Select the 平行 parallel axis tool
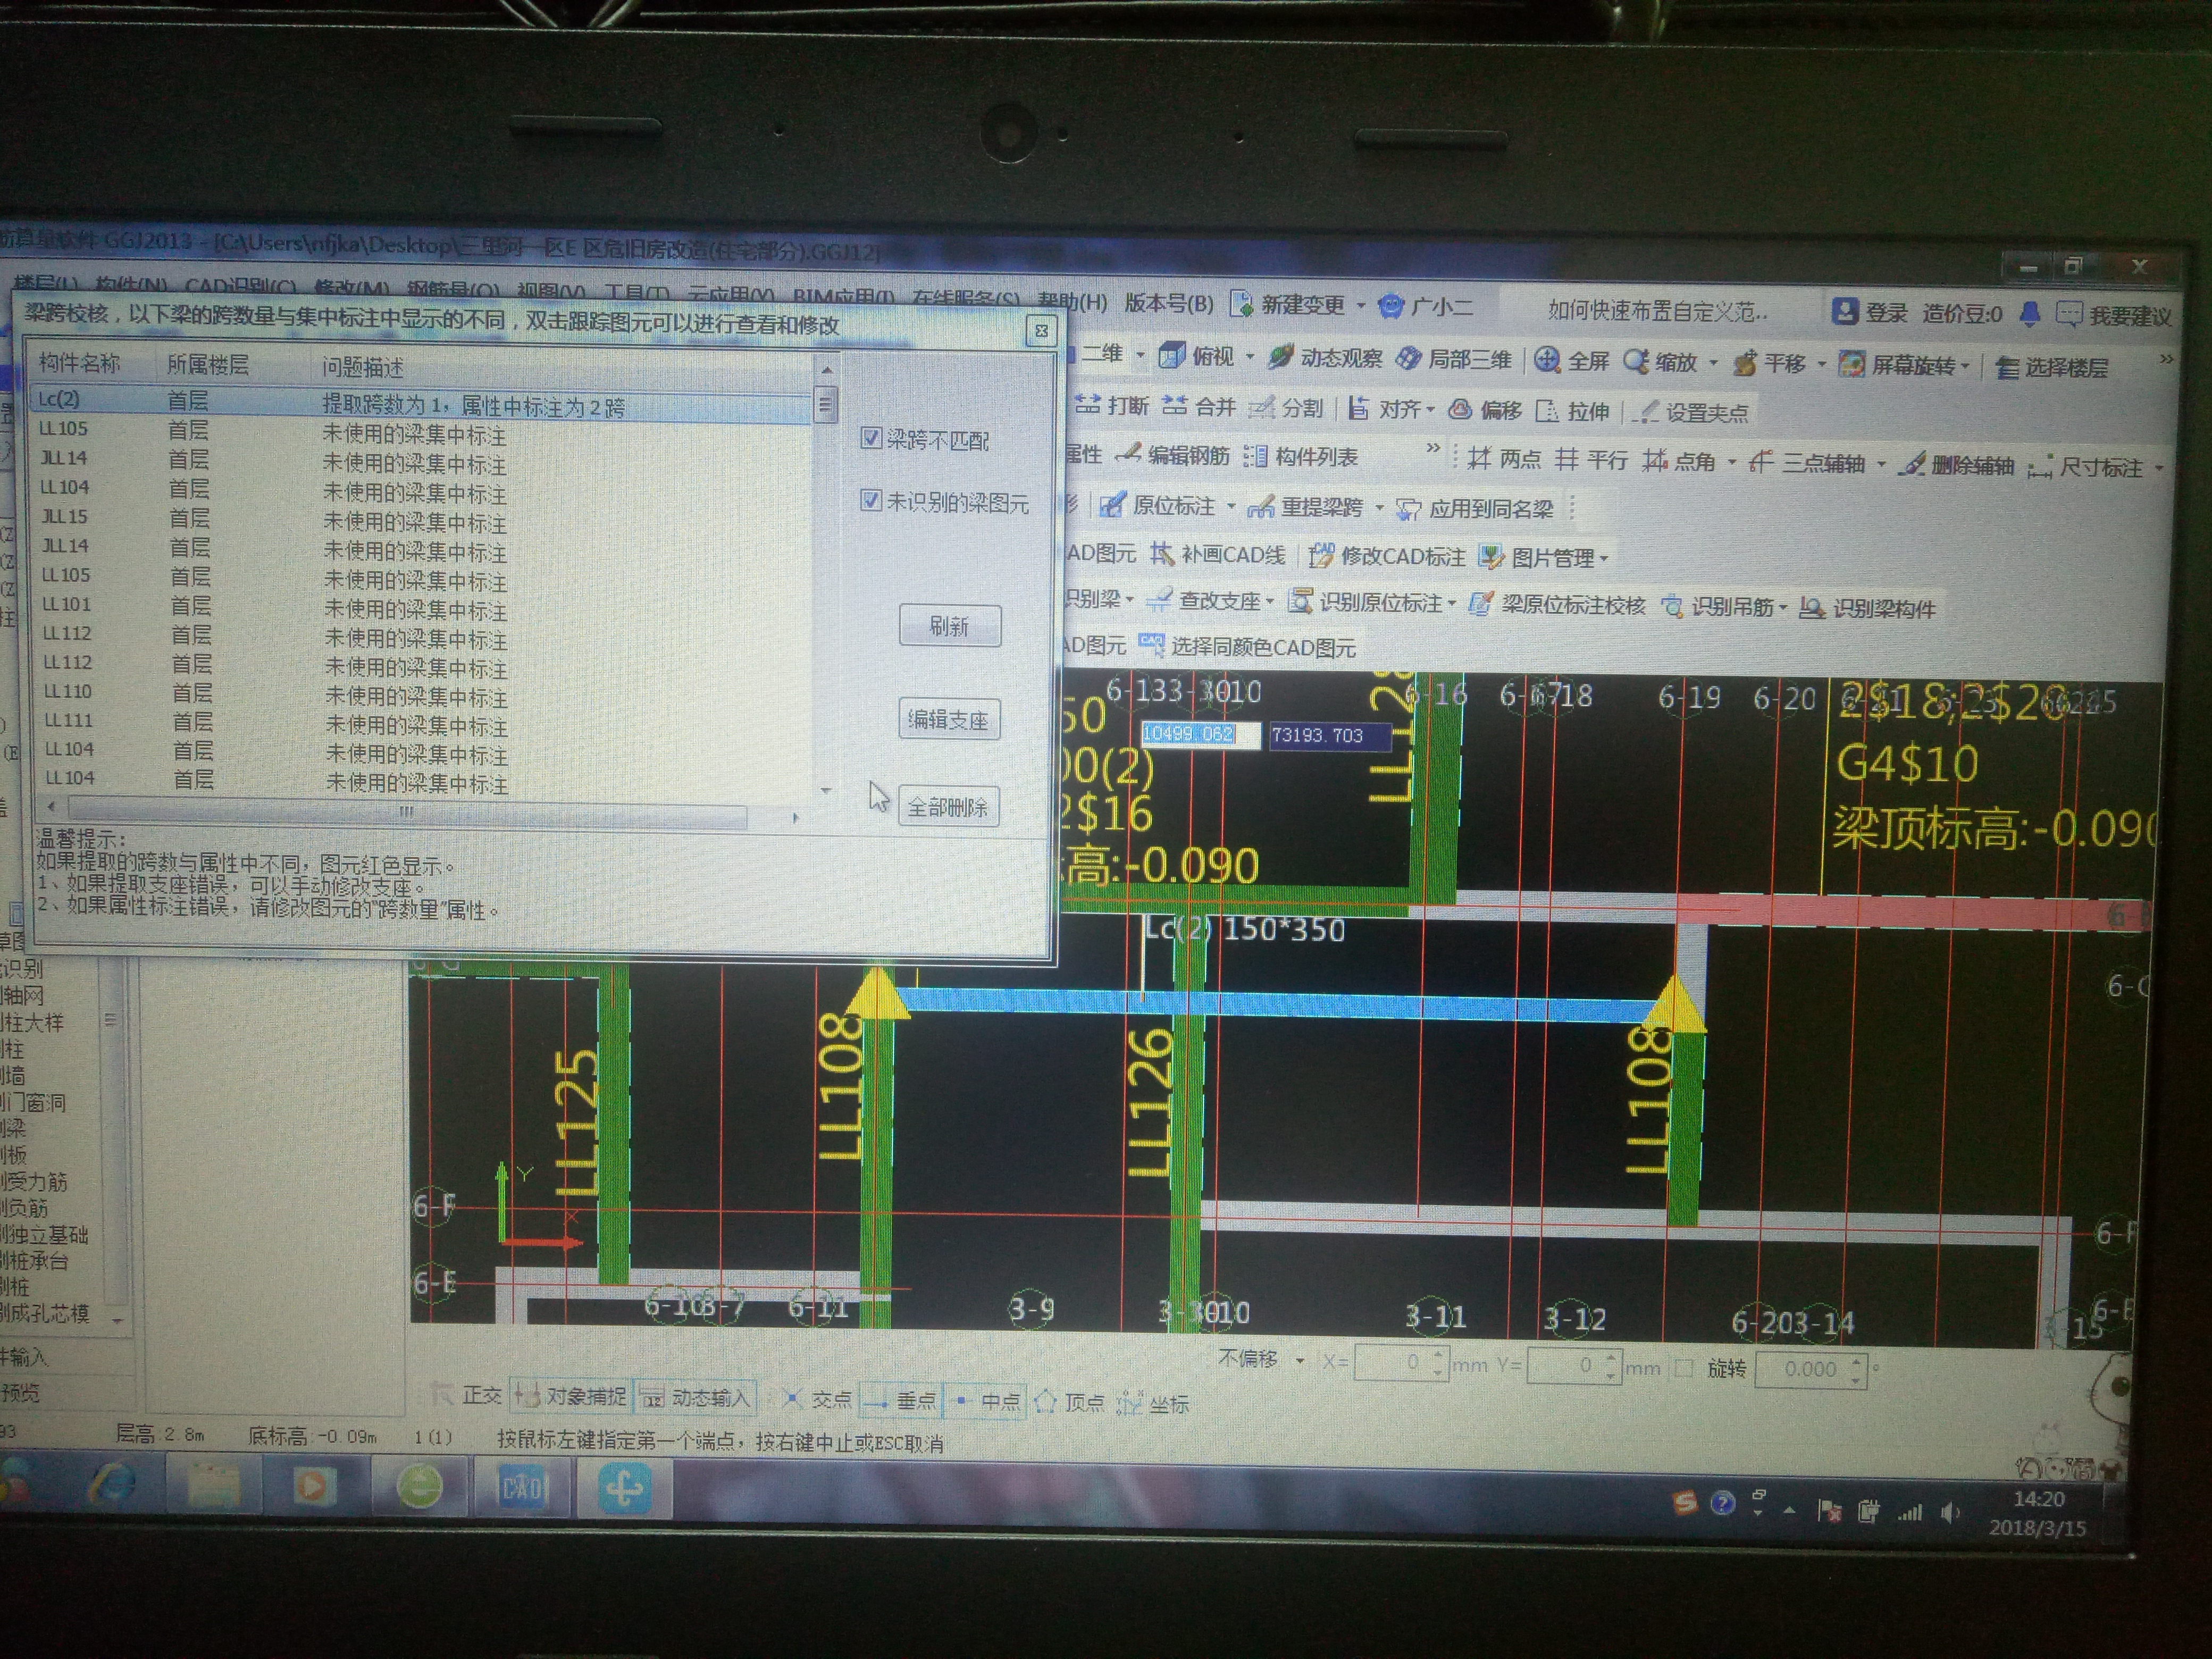2212x1659 pixels. coord(1591,460)
